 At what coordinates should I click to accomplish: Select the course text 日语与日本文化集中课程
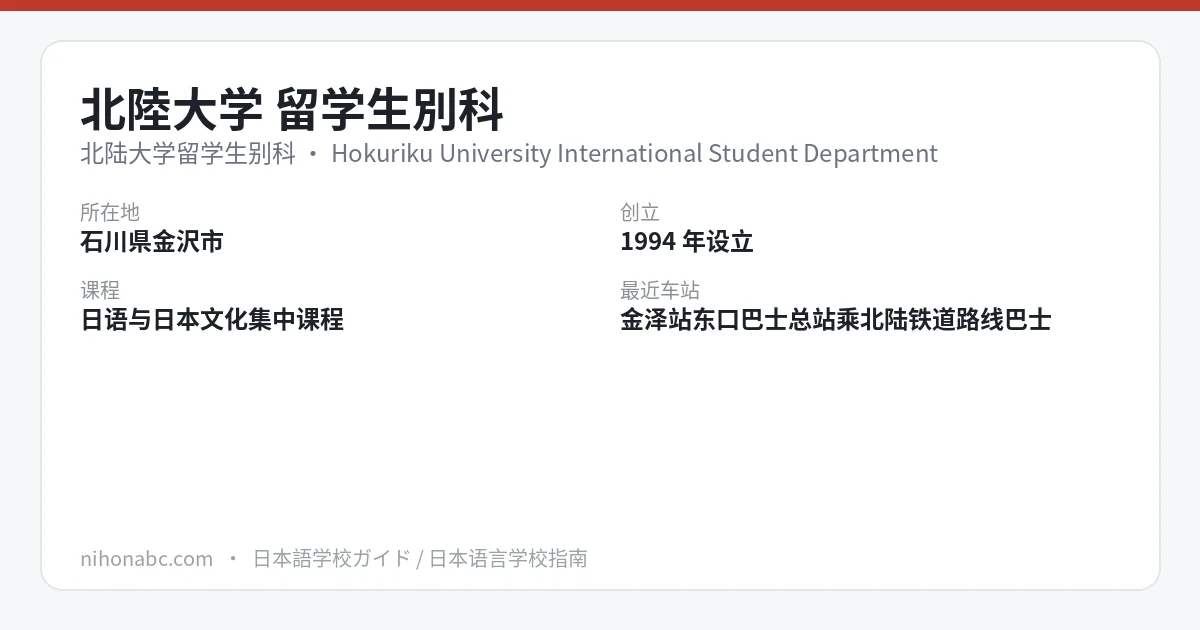[212, 319]
